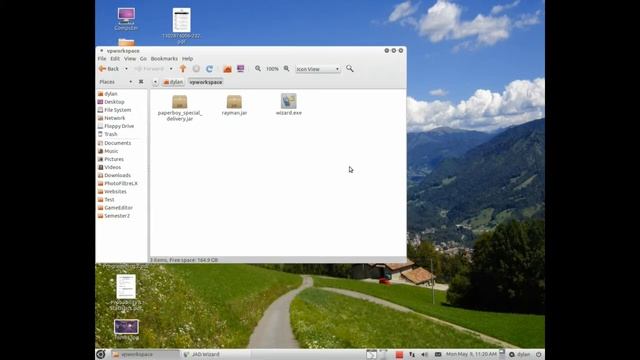Image resolution: width=640 pixels, height=360 pixels.
Task: Open the File menu
Action: click(102, 59)
